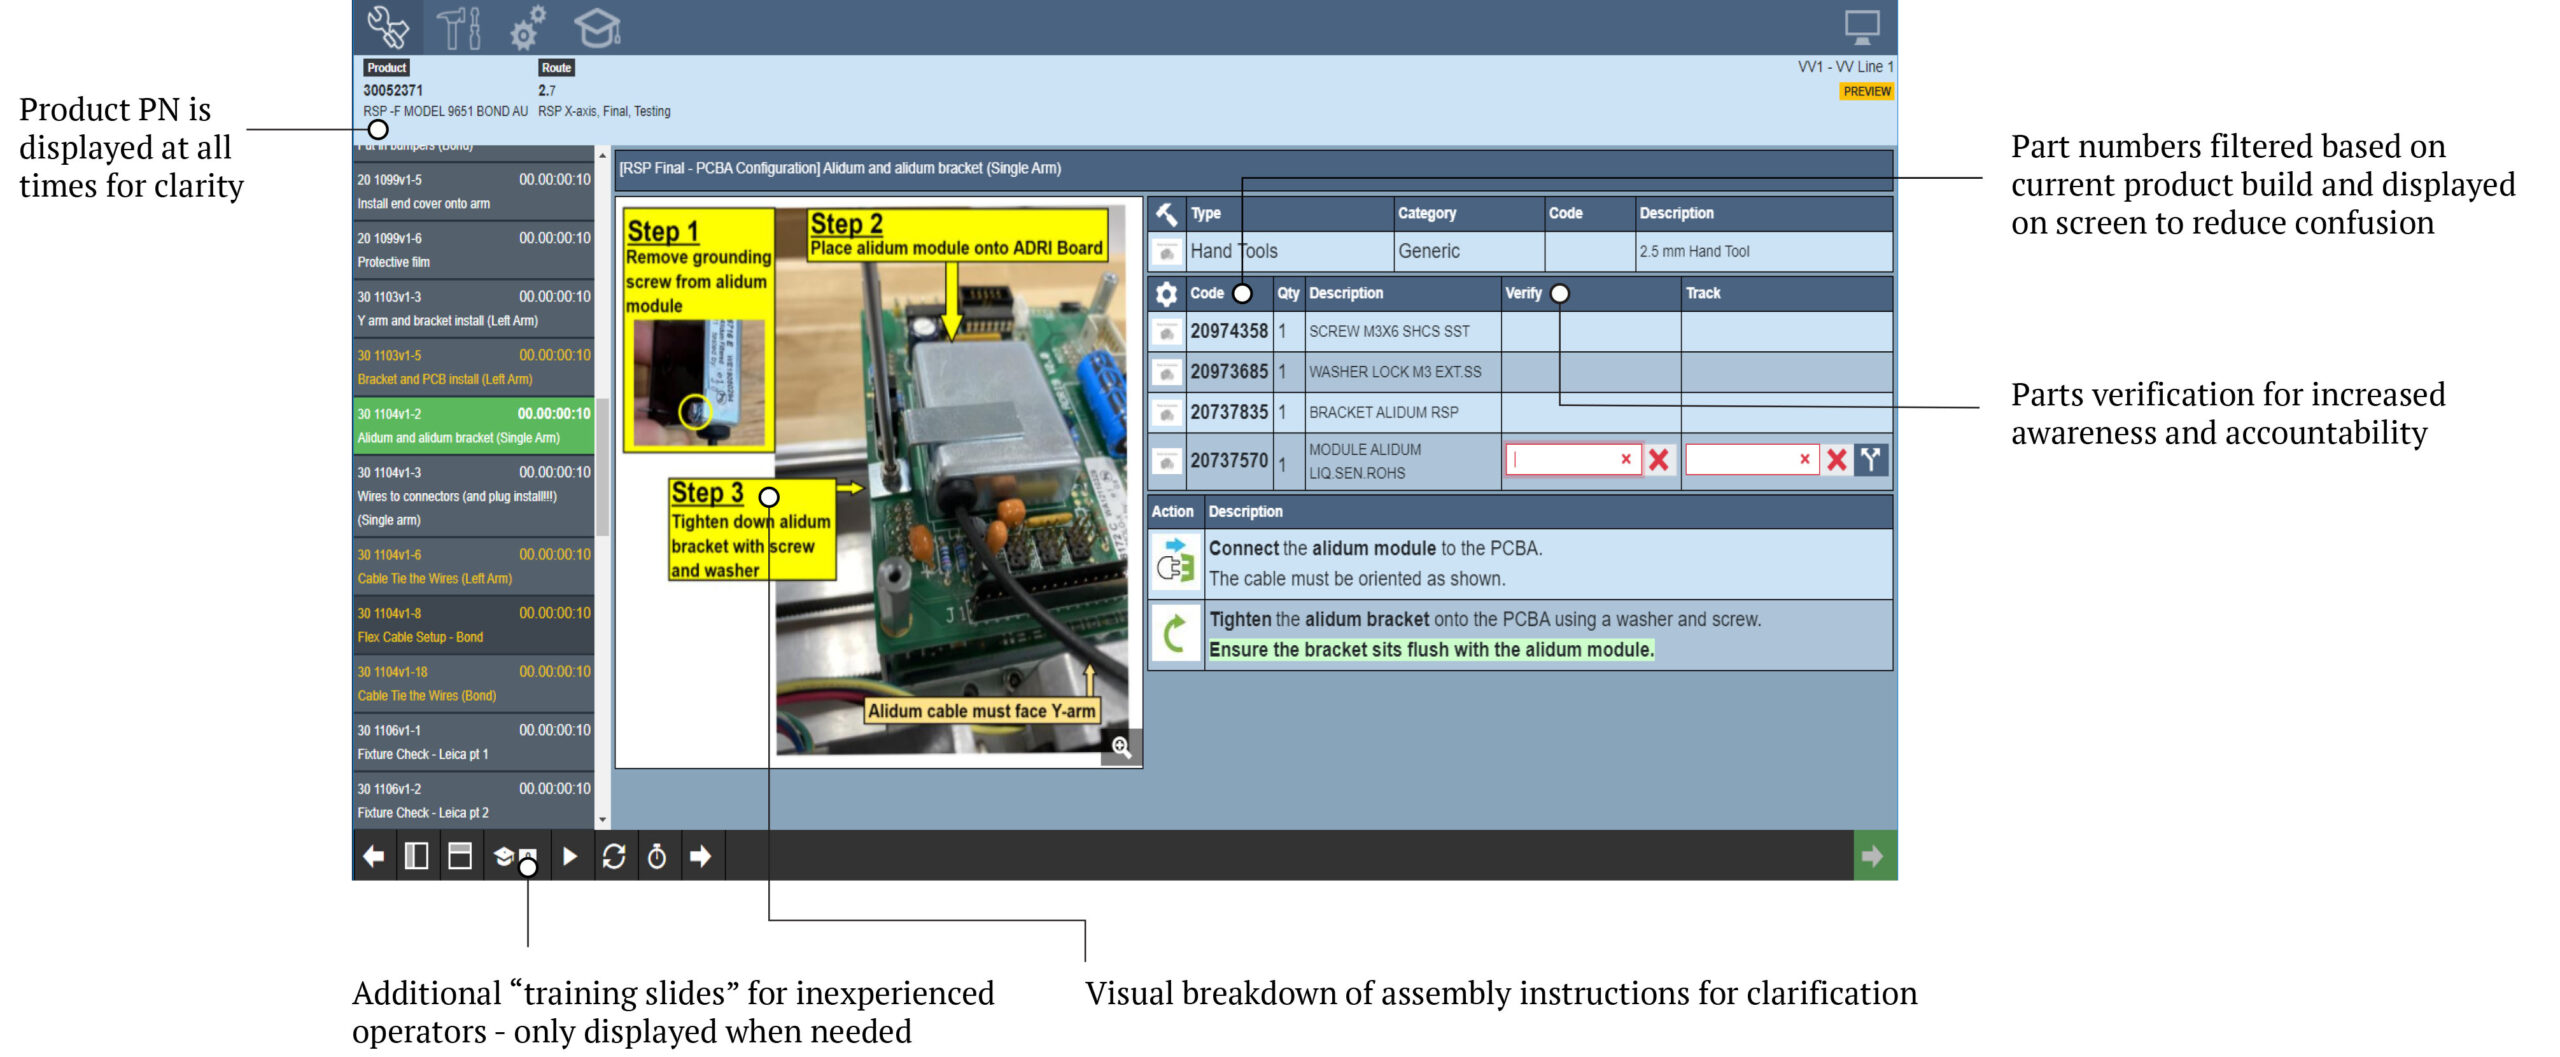Click the Product number 30052371
Image resolution: width=2560 pixels, height=1057 pixels.
click(392, 90)
